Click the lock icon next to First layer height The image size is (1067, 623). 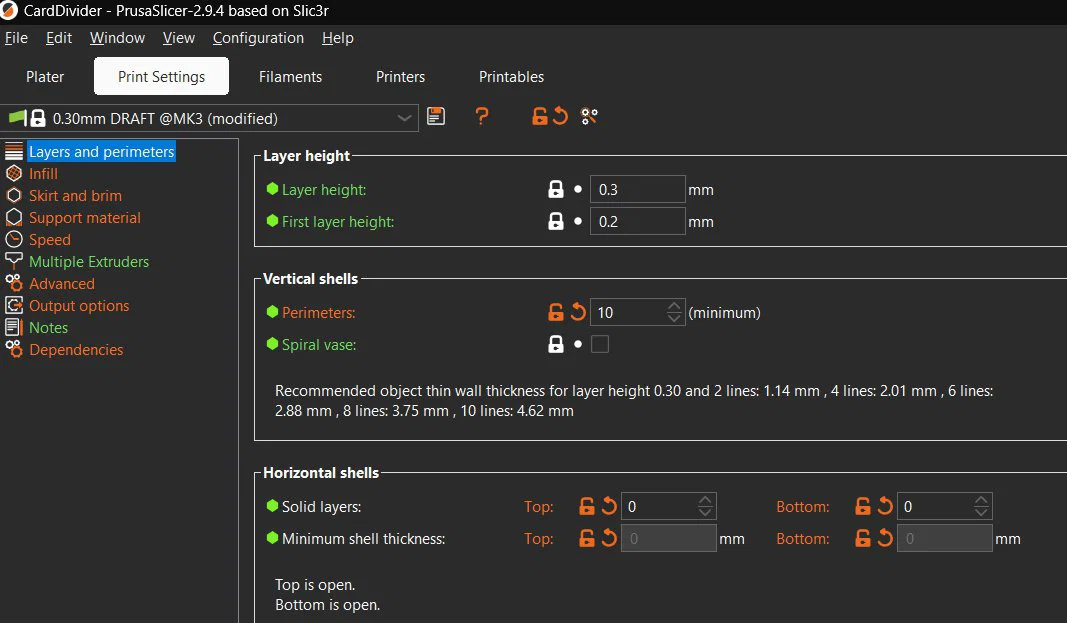point(556,221)
